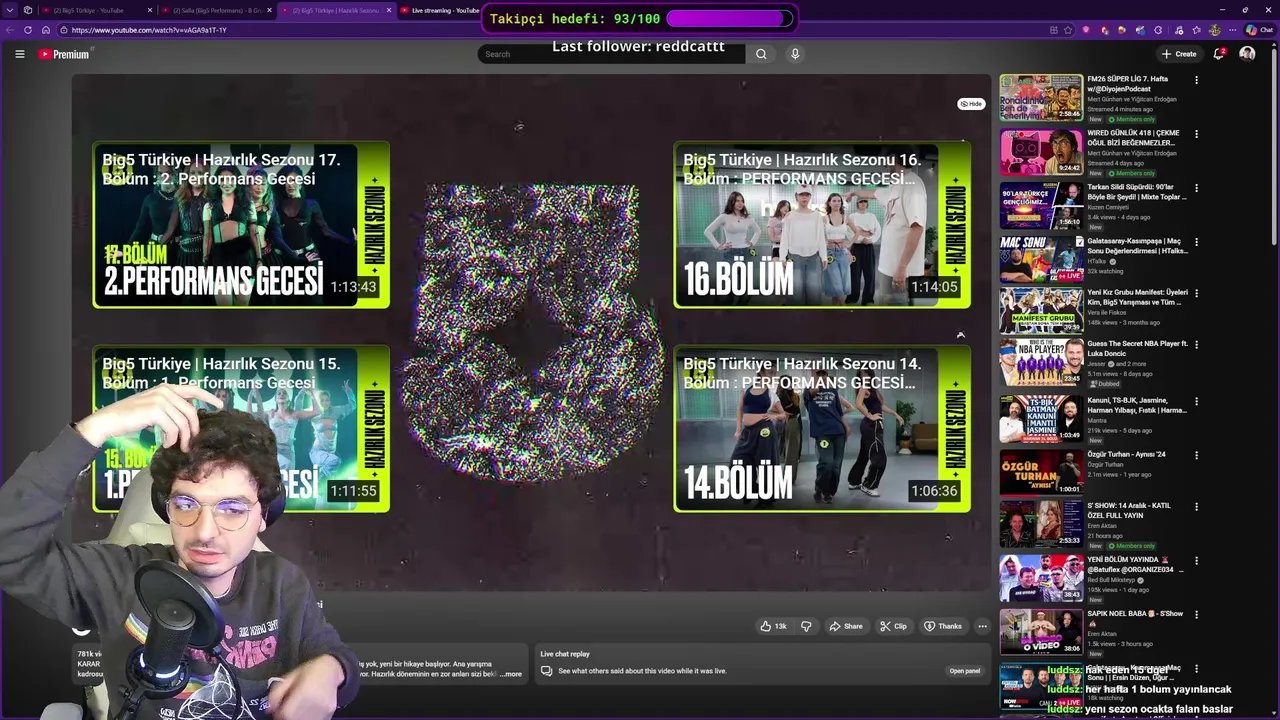Open options for Galatasaray-Kasımpaşa video

click(x=1196, y=241)
